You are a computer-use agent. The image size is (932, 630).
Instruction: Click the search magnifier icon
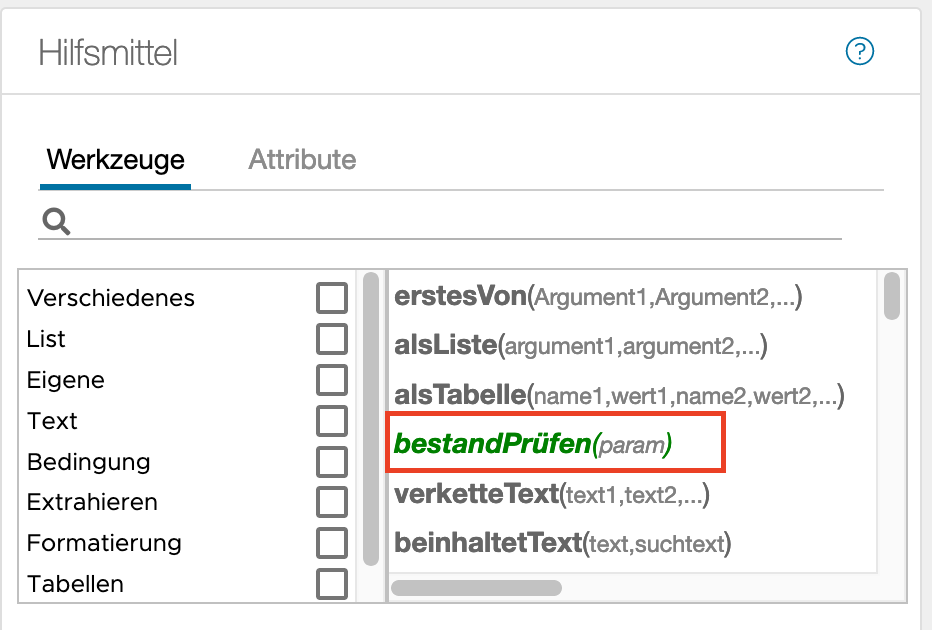56,221
